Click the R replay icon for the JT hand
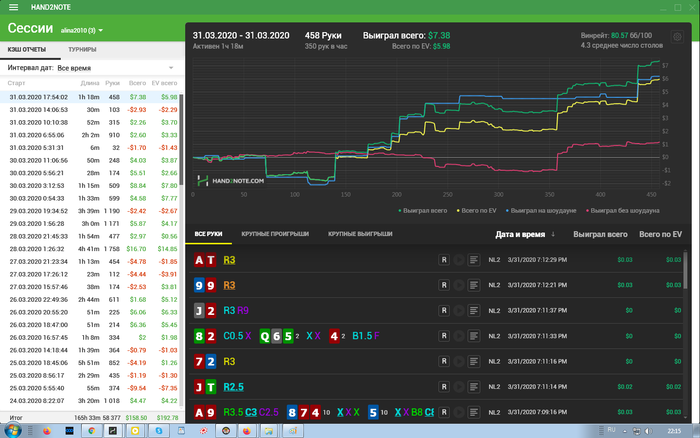 (444, 387)
